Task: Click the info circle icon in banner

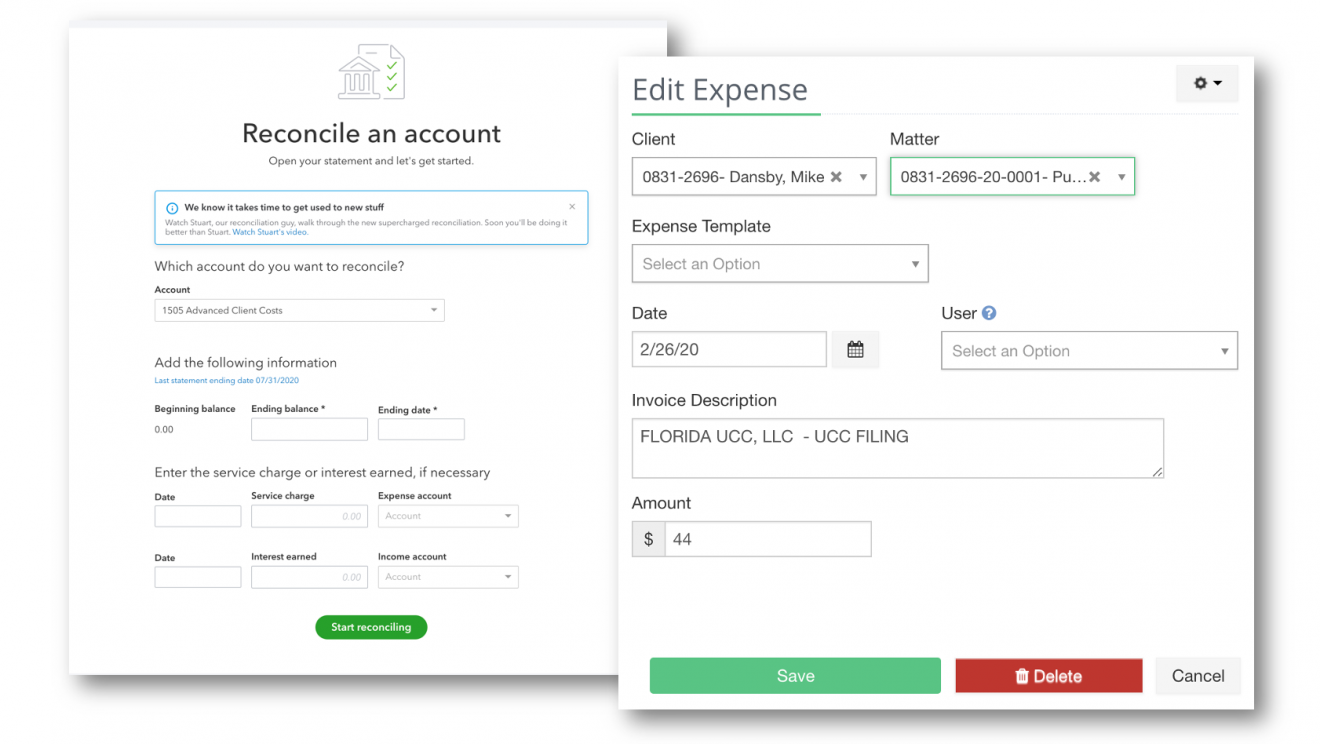Action: (172, 209)
